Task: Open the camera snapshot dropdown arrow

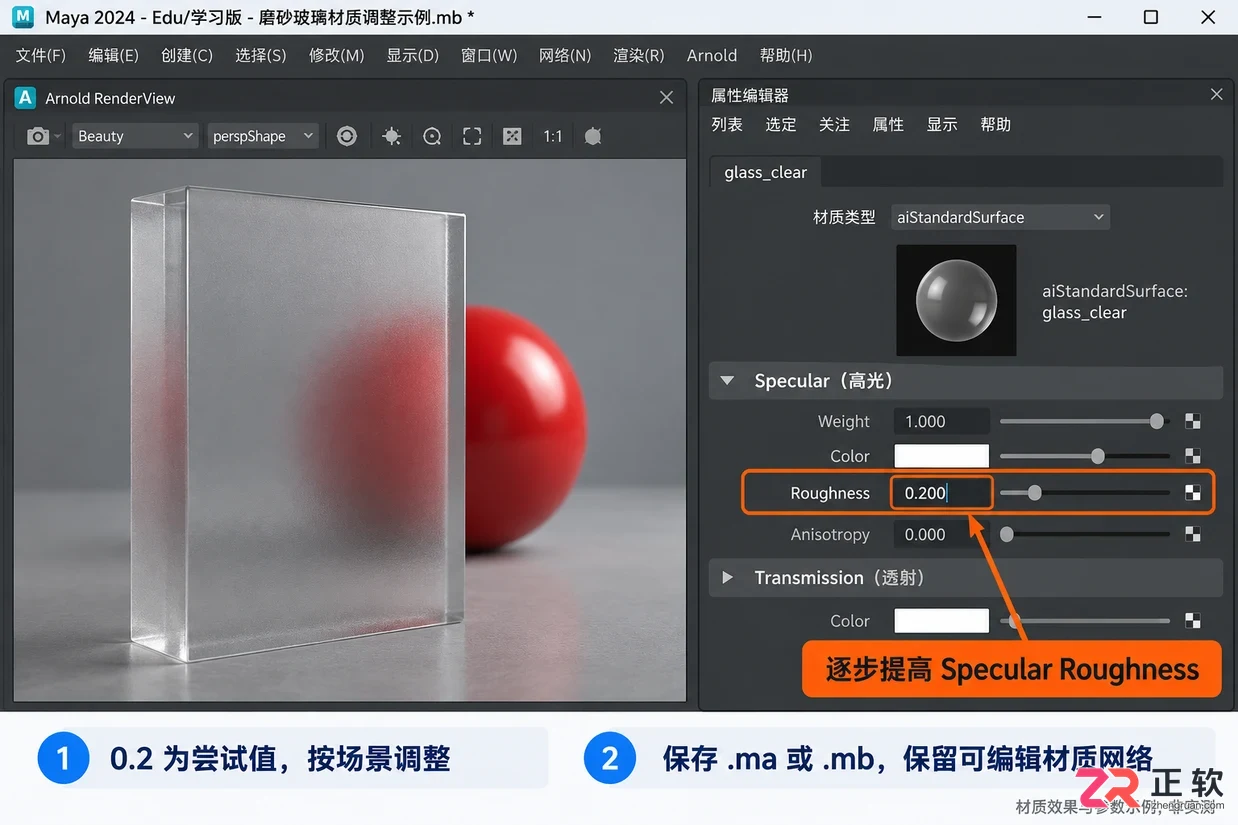Action: click(58, 136)
